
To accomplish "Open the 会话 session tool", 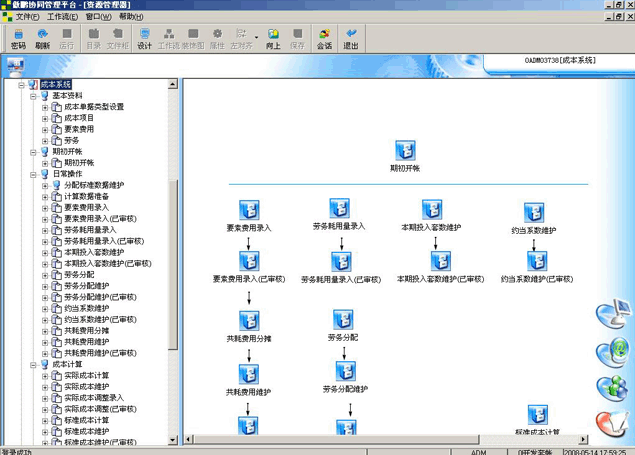I will (x=324, y=38).
